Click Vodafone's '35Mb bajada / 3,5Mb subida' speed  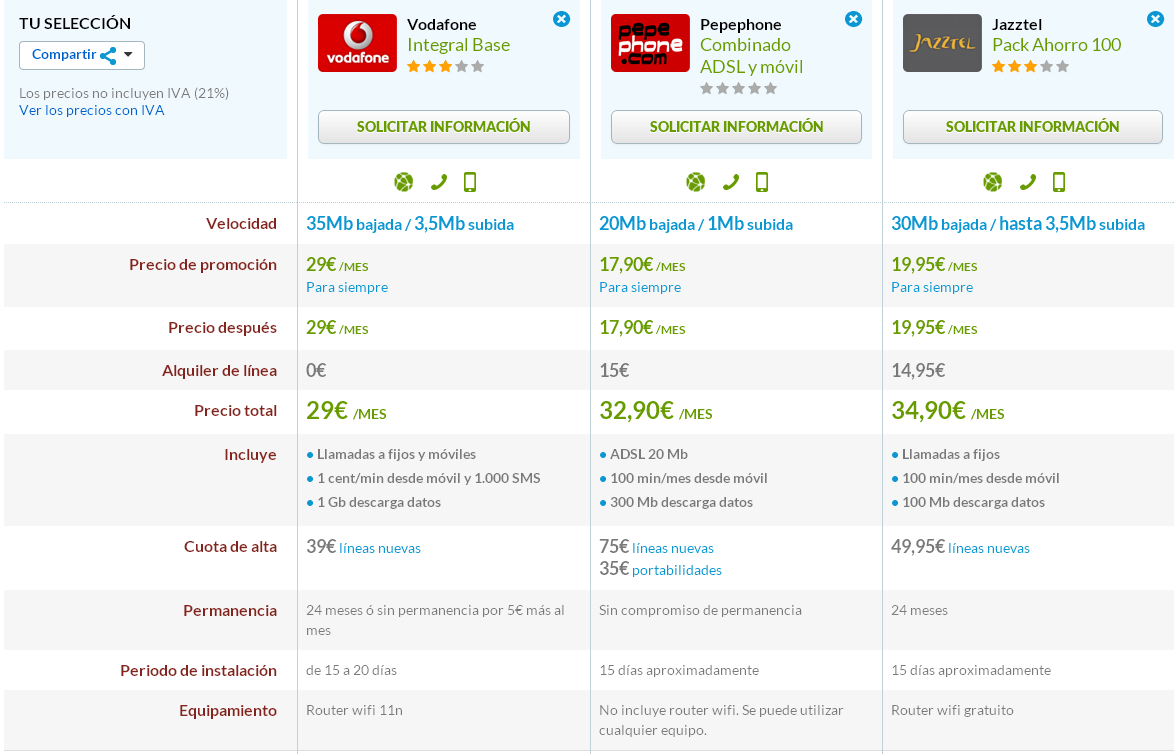(410, 224)
